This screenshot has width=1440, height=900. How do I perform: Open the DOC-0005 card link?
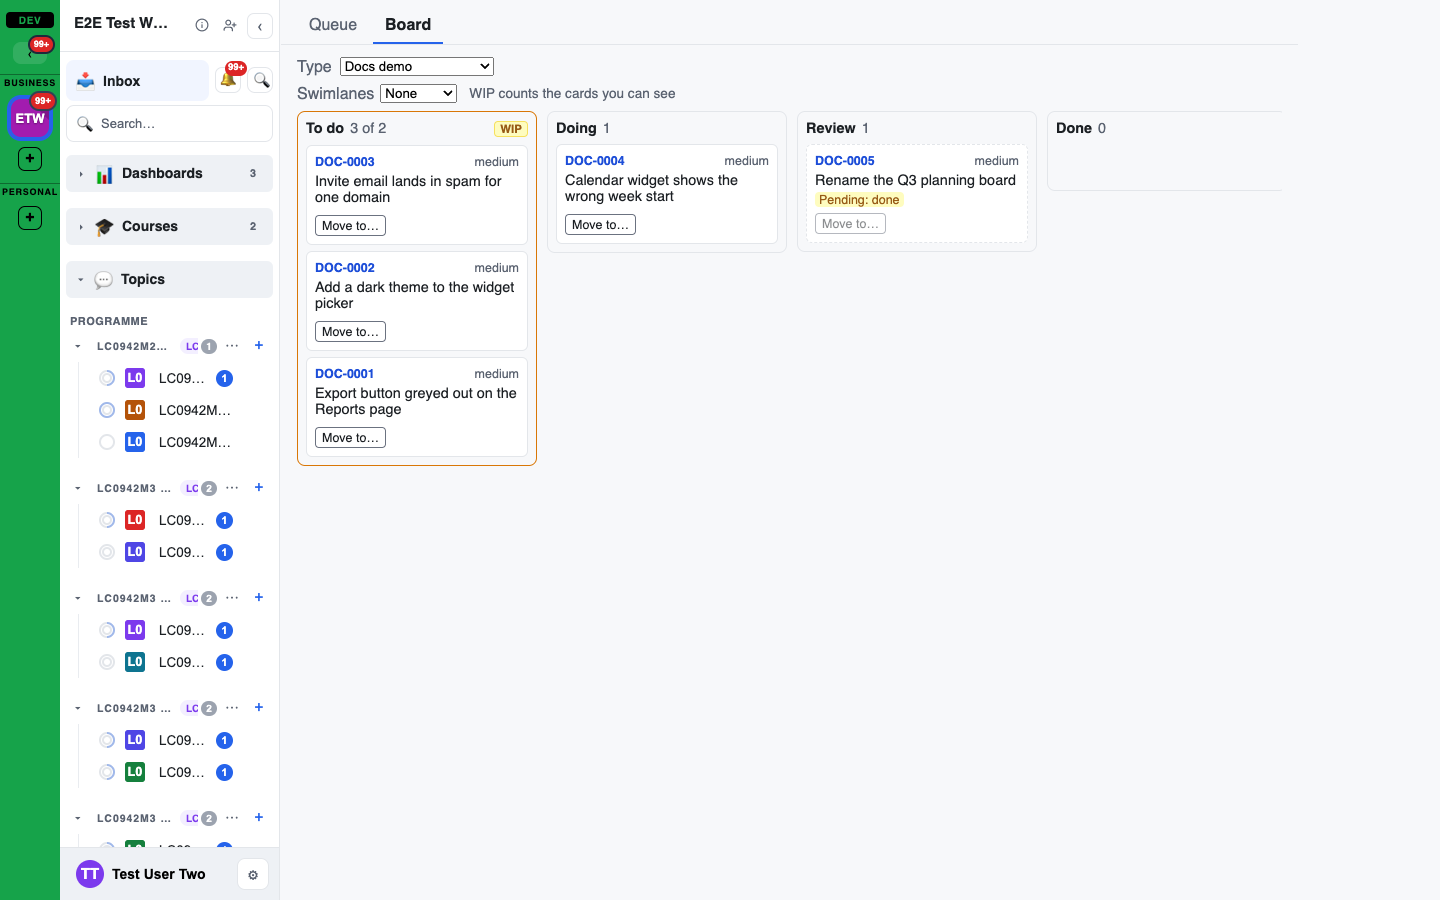(845, 161)
